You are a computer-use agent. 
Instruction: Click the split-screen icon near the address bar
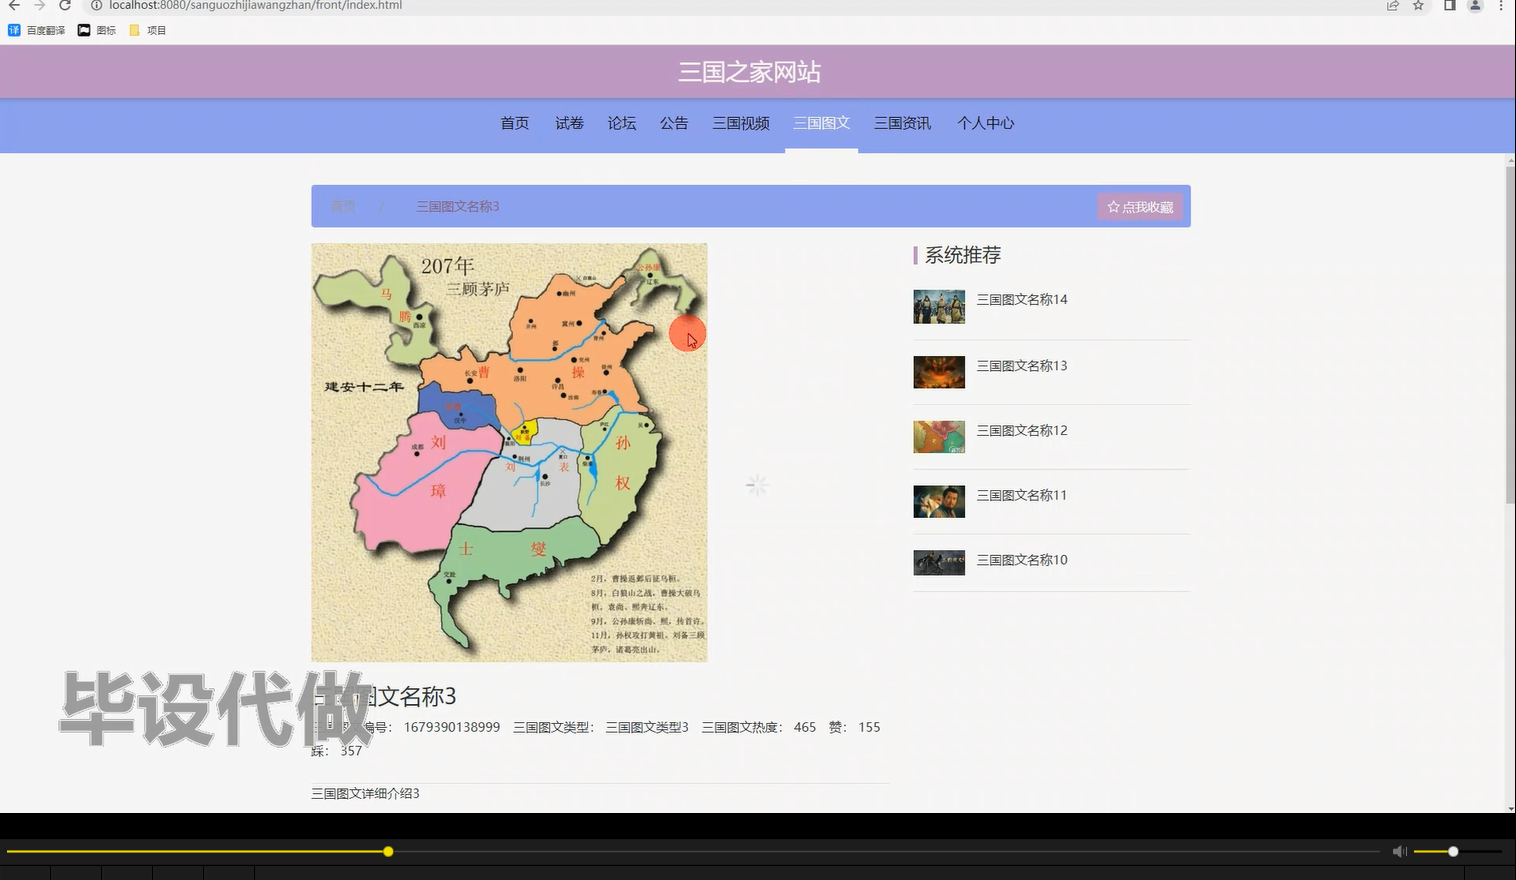click(1448, 7)
